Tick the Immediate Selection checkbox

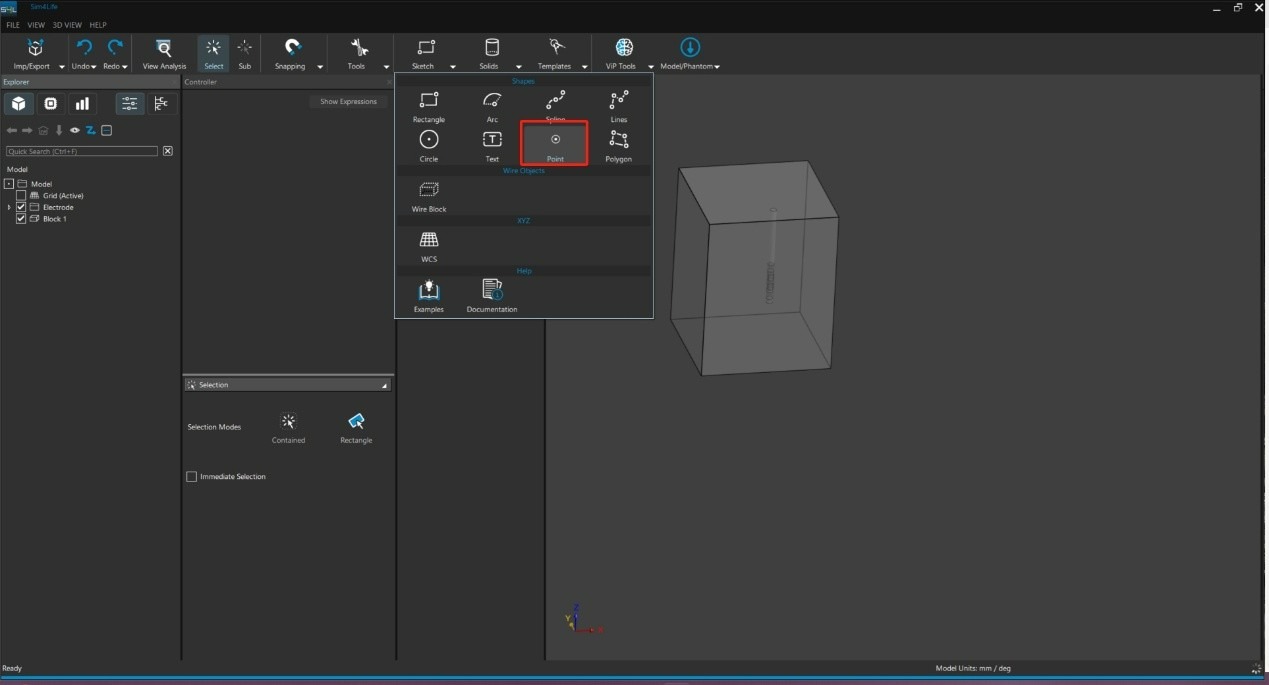[192, 477]
